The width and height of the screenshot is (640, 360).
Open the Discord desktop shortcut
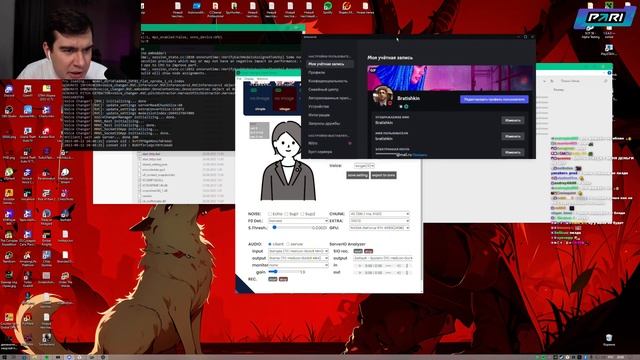tap(9, 90)
